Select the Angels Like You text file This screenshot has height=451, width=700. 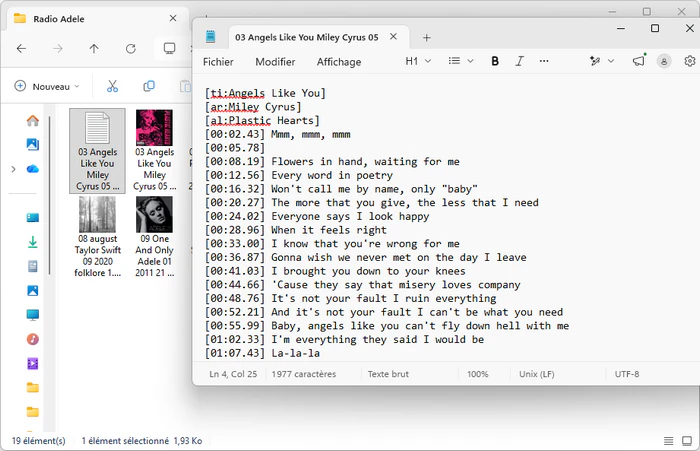click(97, 151)
